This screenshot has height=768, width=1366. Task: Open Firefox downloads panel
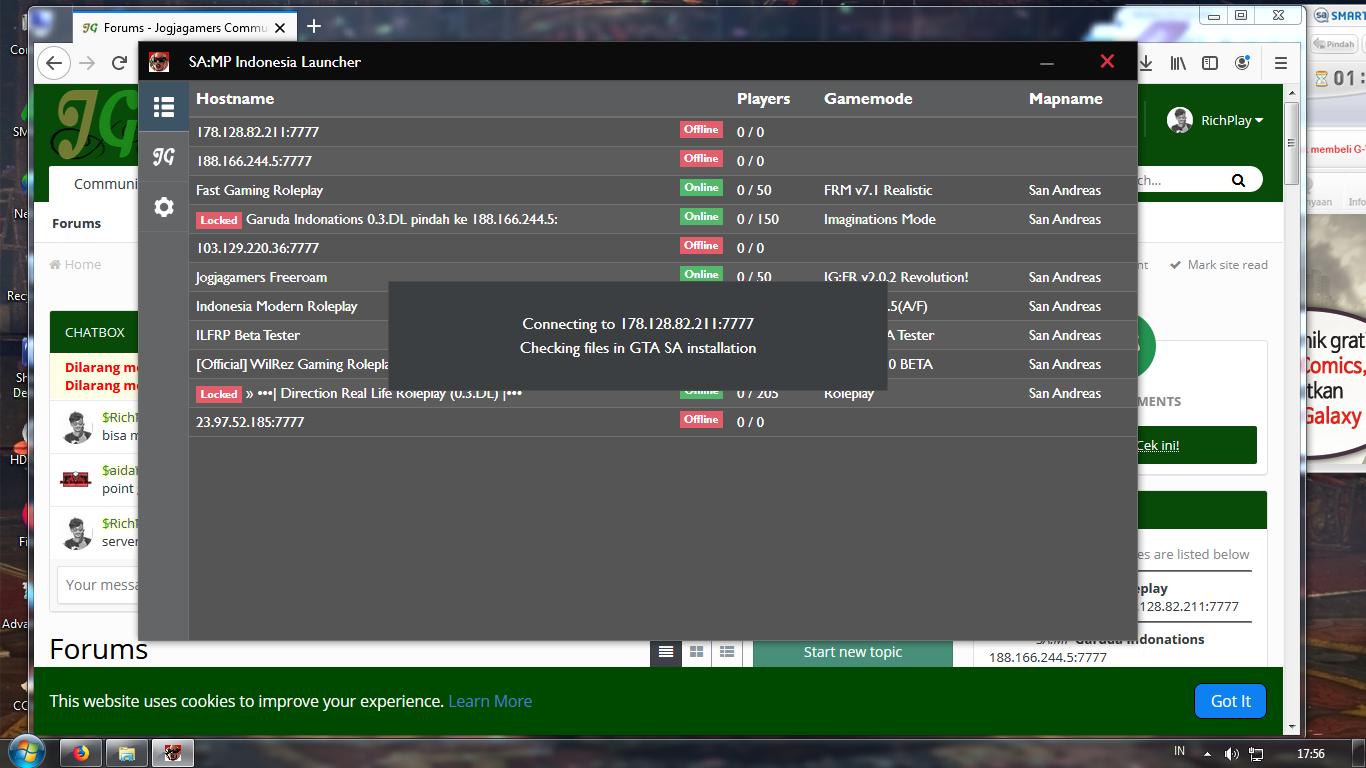[1147, 63]
